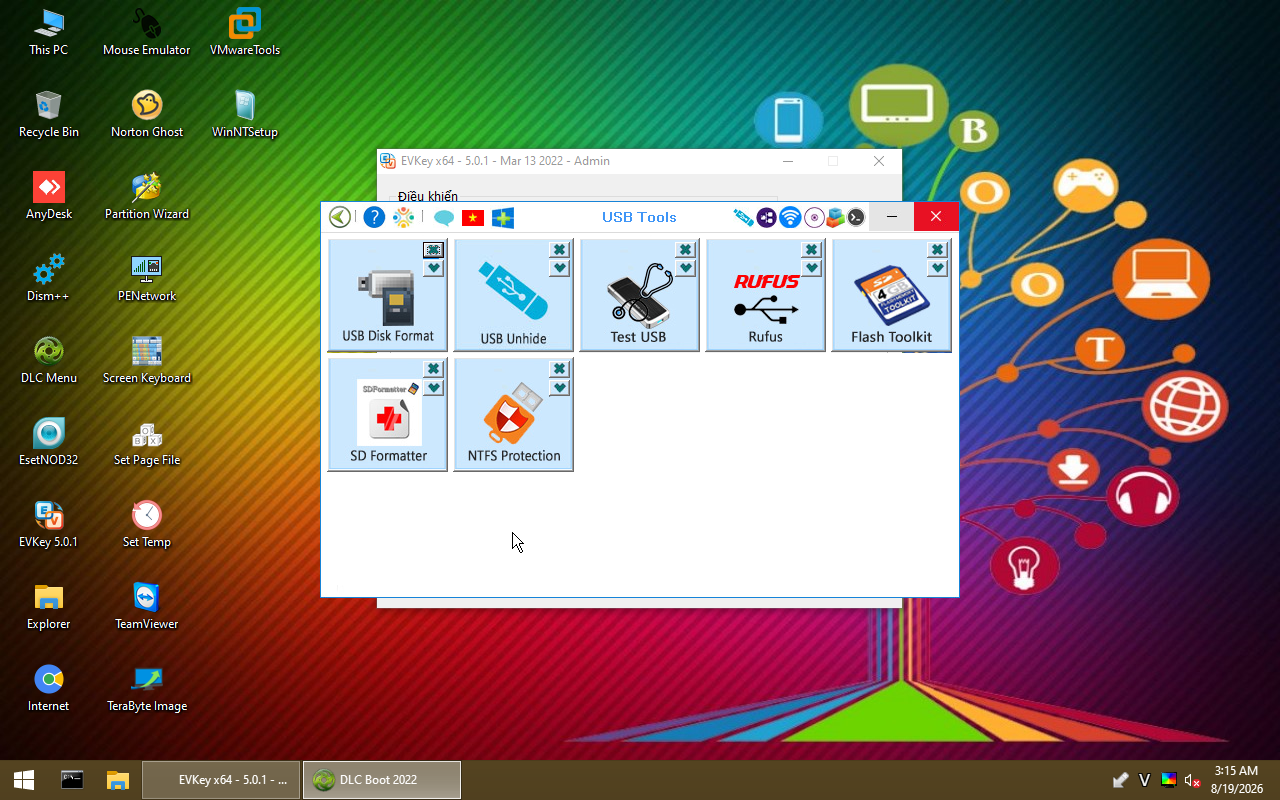
Task: Open the cyan chat bubble icon
Action: pyautogui.click(x=444, y=217)
